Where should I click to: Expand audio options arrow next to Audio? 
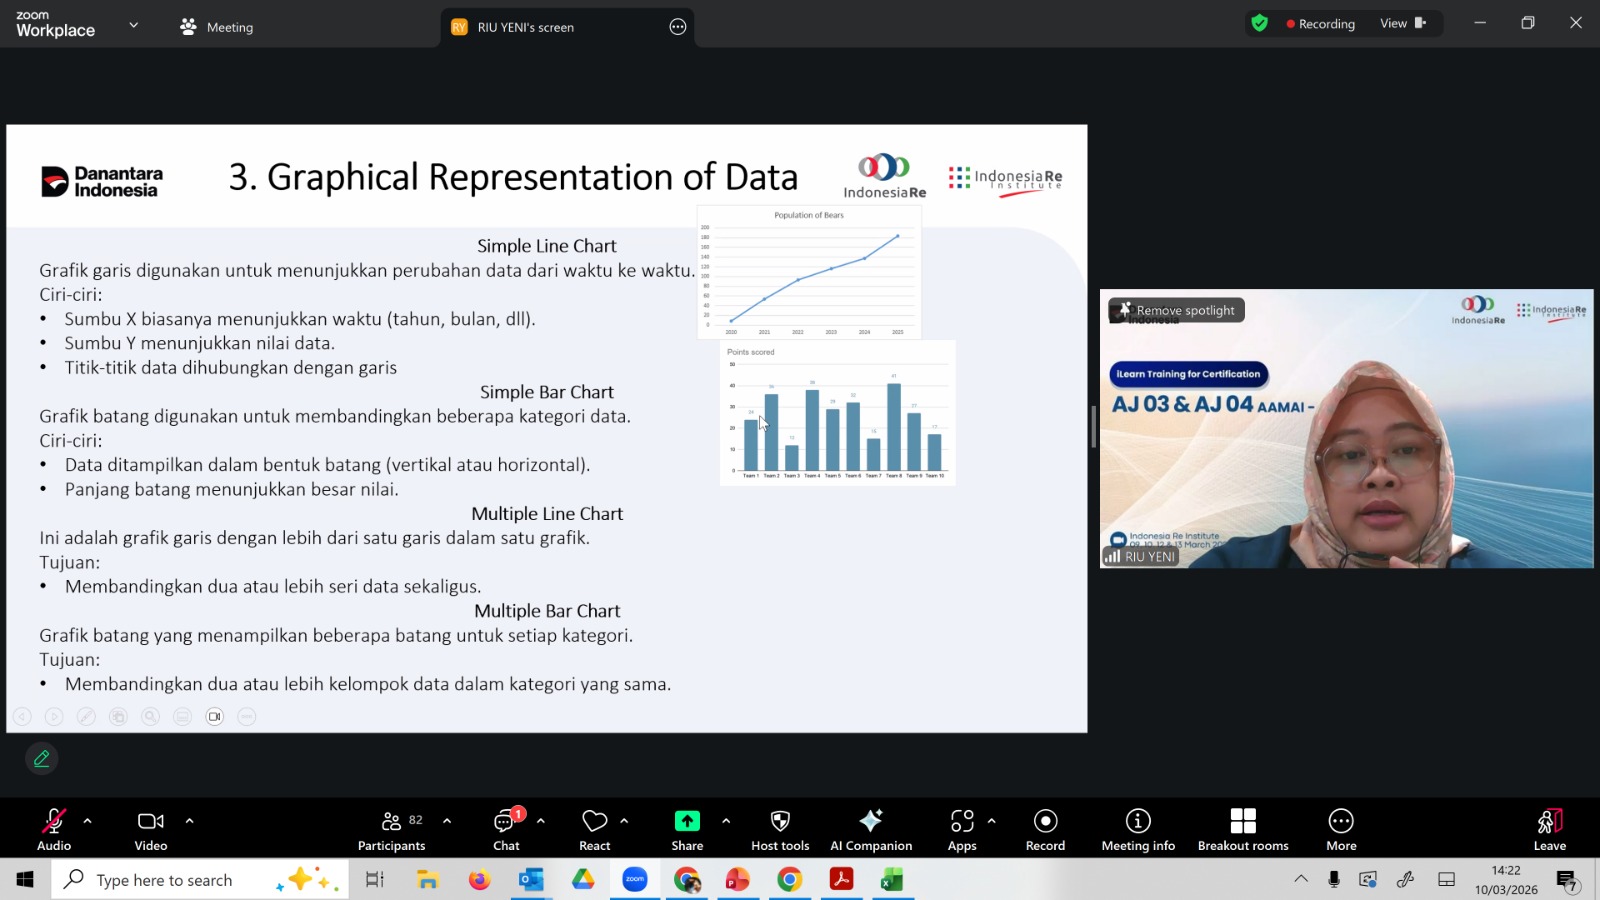point(88,821)
